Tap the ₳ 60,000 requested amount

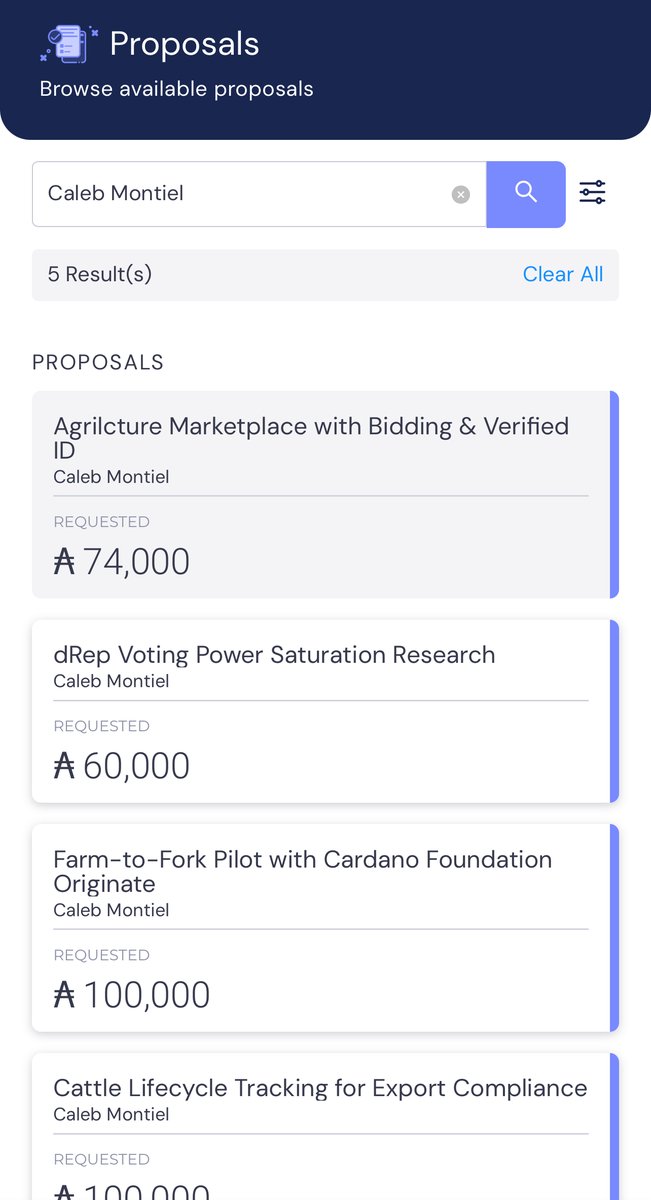(x=121, y=766)
